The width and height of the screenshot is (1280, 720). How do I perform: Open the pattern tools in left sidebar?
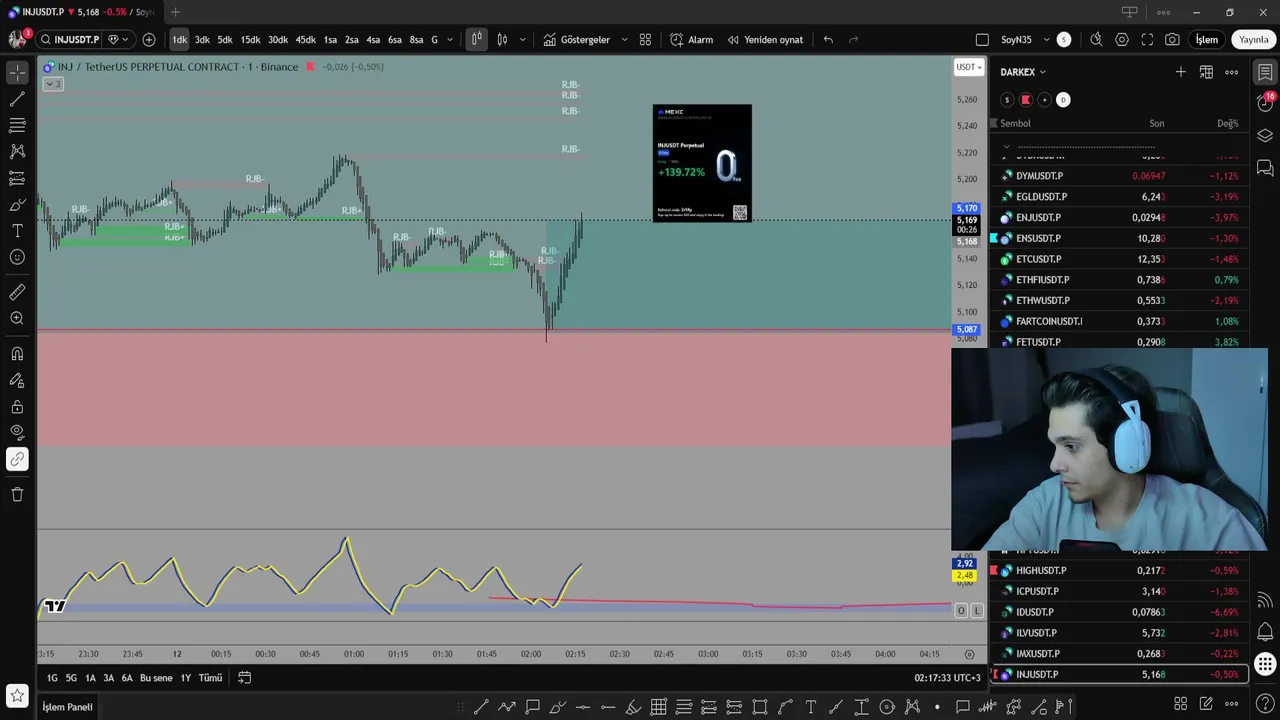(x=17, y=151)
